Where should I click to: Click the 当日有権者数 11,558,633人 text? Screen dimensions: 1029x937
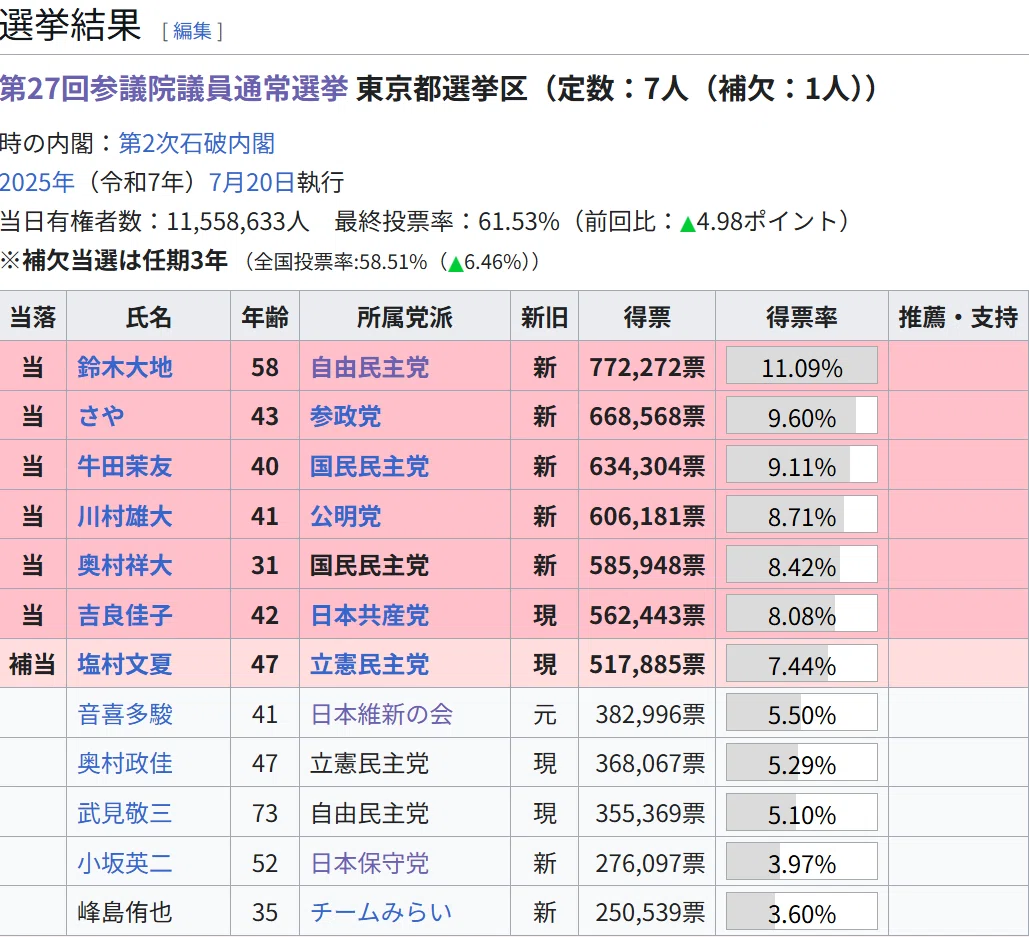(x=154, y=221)
